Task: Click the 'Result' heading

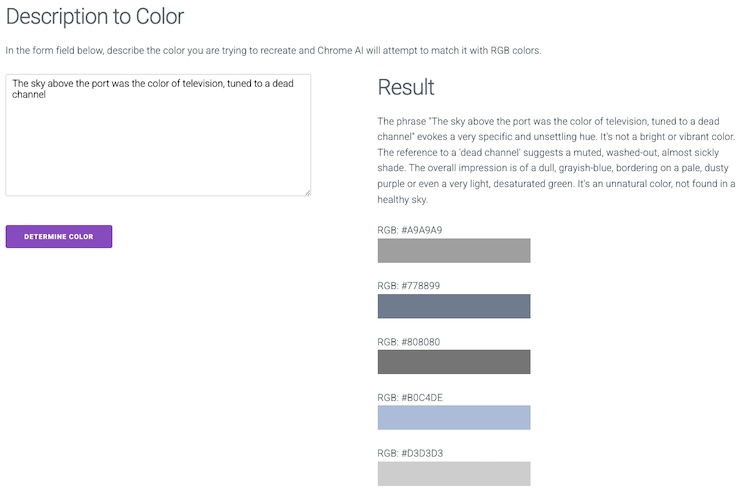Action: point(406,88)
